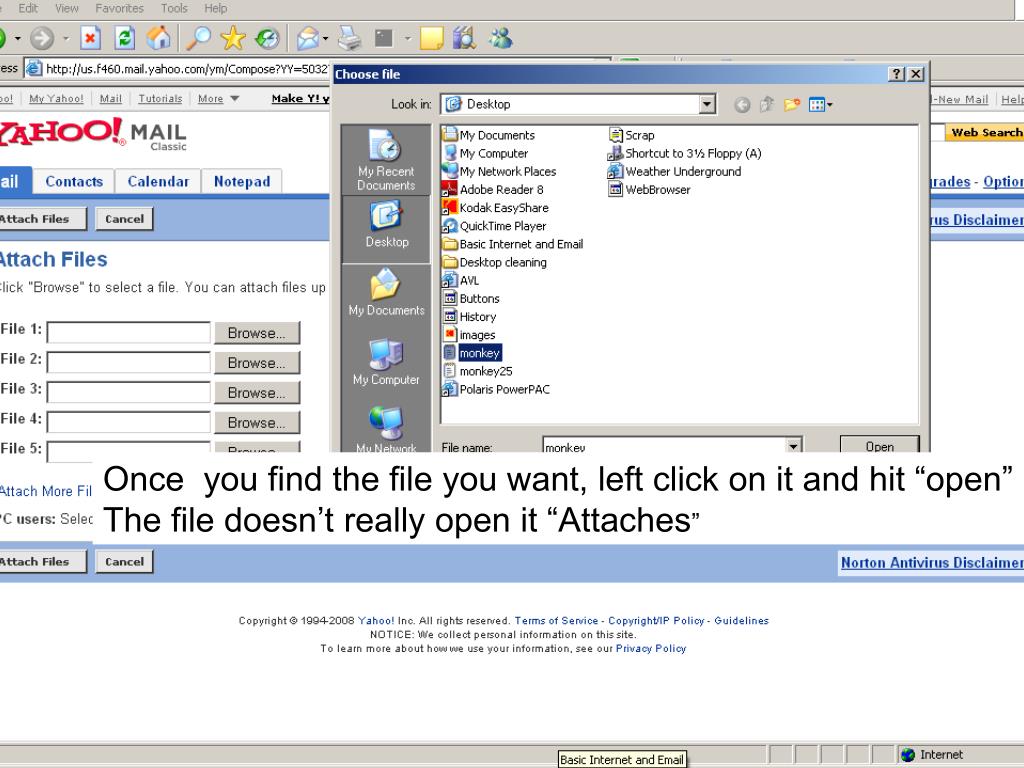Open the More dropdown in Yahoo bar

tap(219, 99)
